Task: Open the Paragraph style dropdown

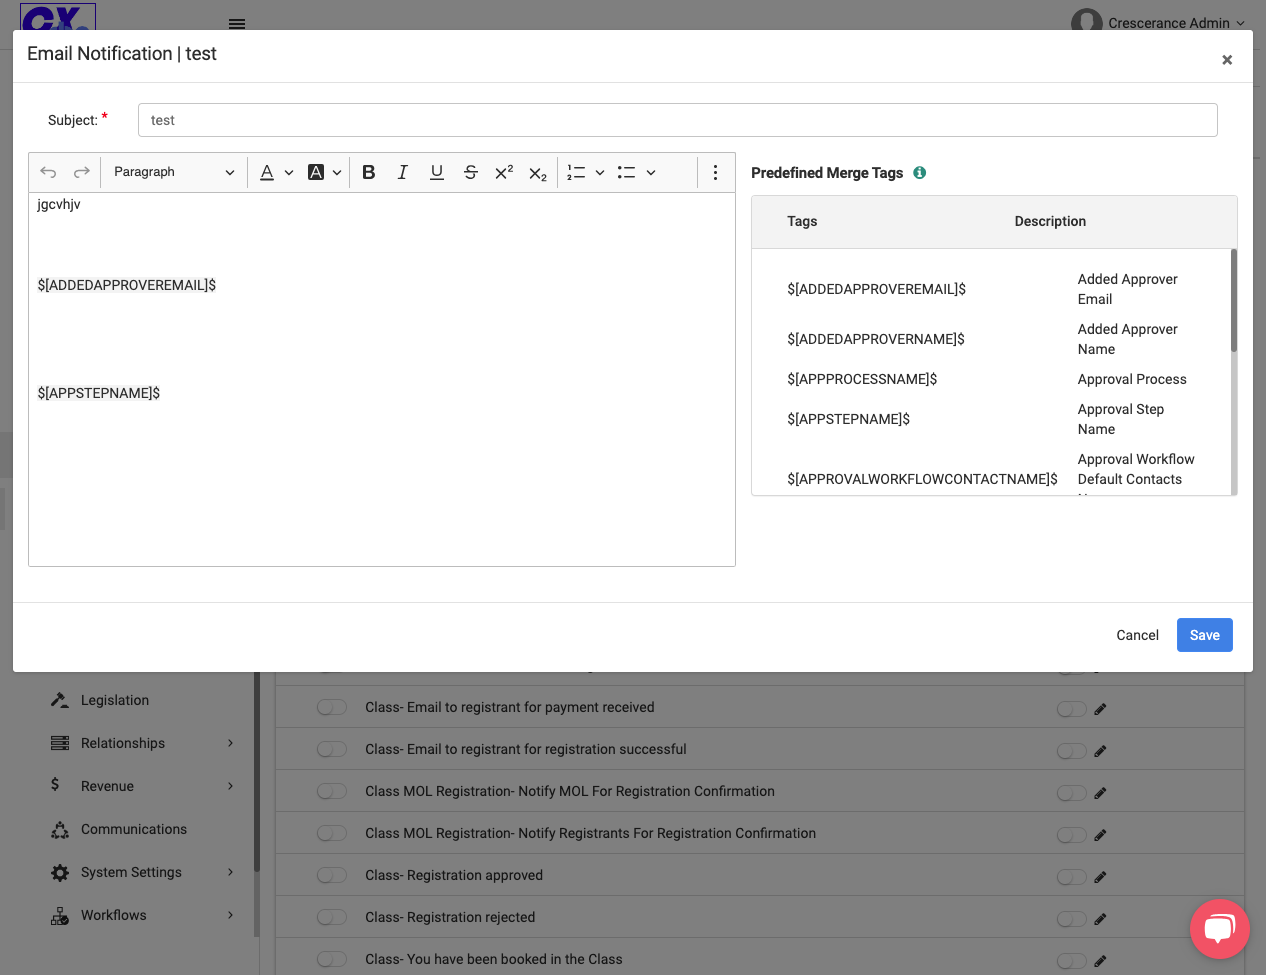Action: (x=174, y=172)
